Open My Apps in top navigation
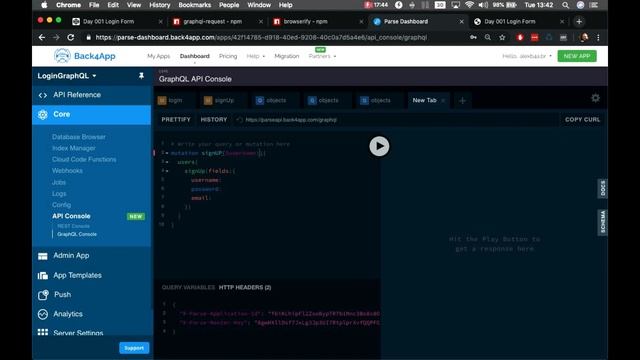Viewport: 640px width, 360px height. [x=158, y=56]
